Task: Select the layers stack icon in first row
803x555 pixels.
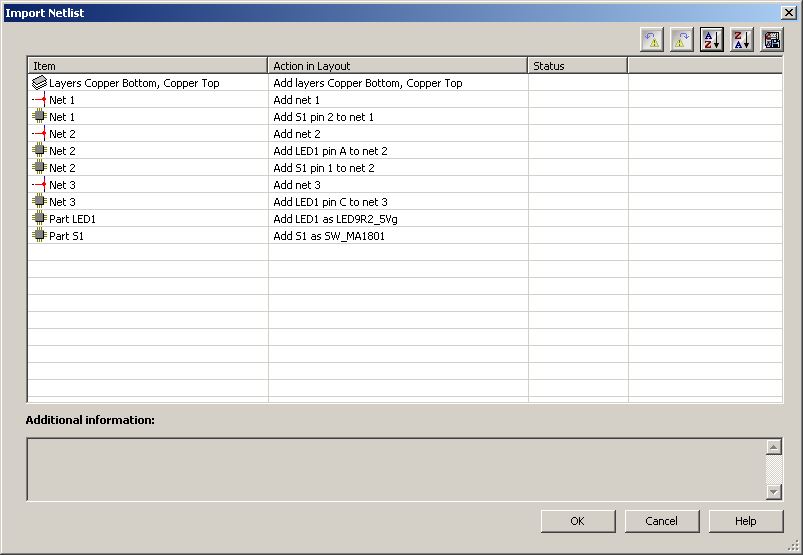Action: tap(39, 82)
